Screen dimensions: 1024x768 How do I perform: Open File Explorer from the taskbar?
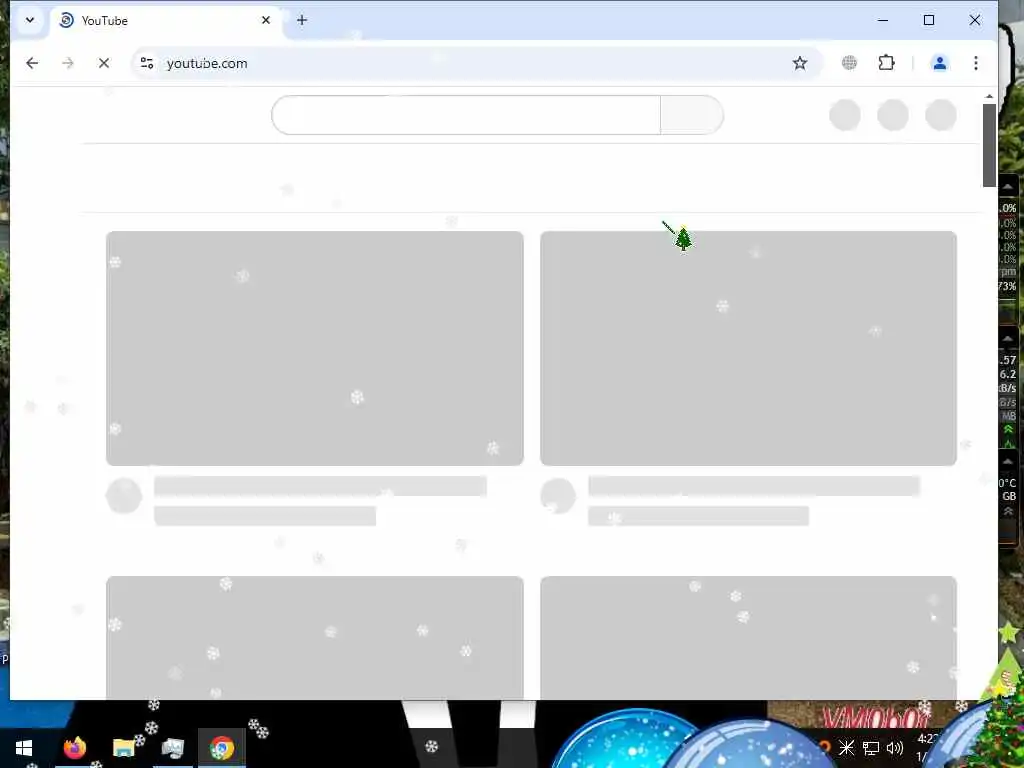point(123,748)
